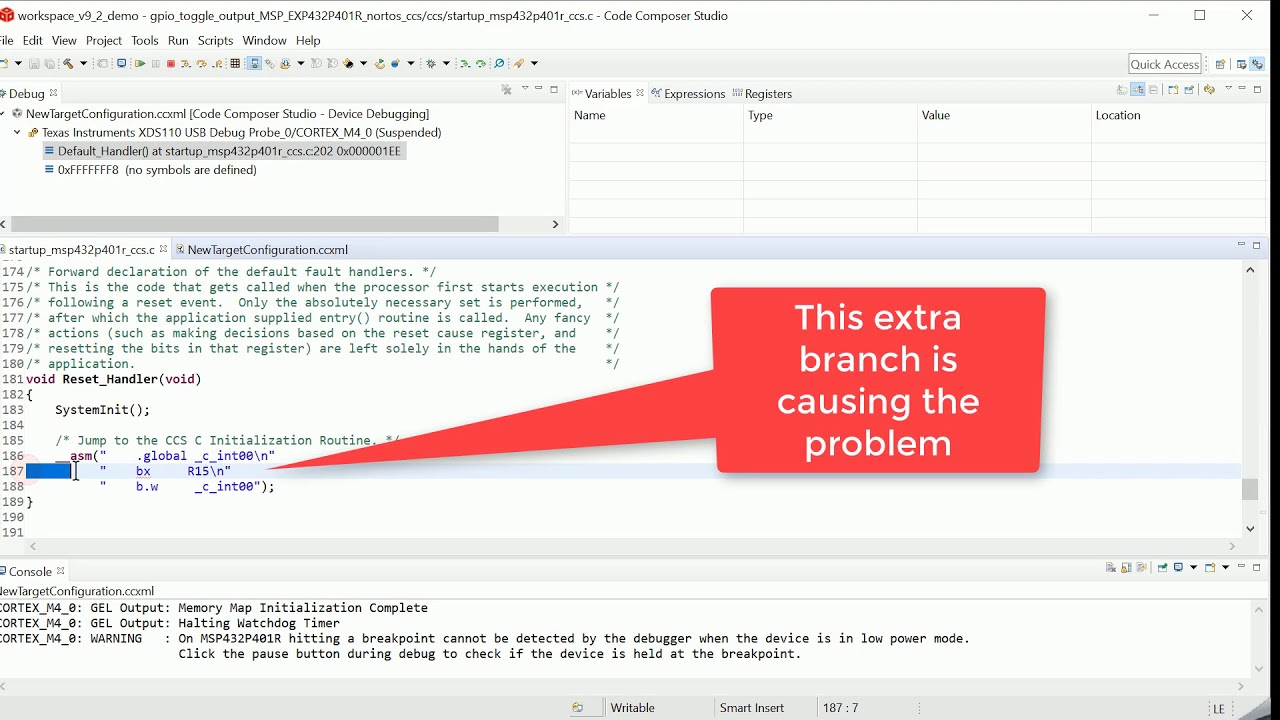Click Open Console icon
The width and height of the screenshot is (1280, 720).
[x=1210, y=567]
